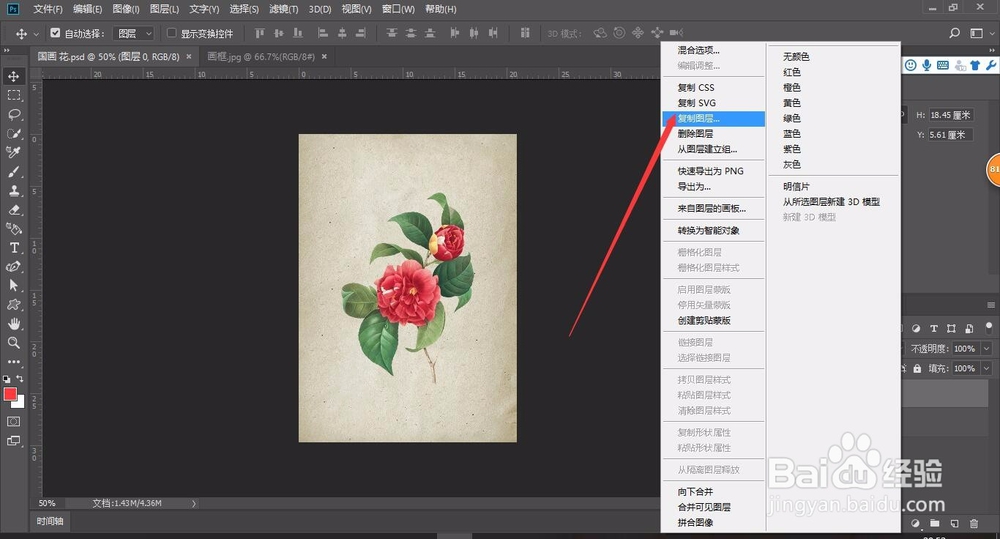Enable the Show Transform Controls (显示变换控件) checkbox
Screen dimensions: 1000x539
point(172,33)
